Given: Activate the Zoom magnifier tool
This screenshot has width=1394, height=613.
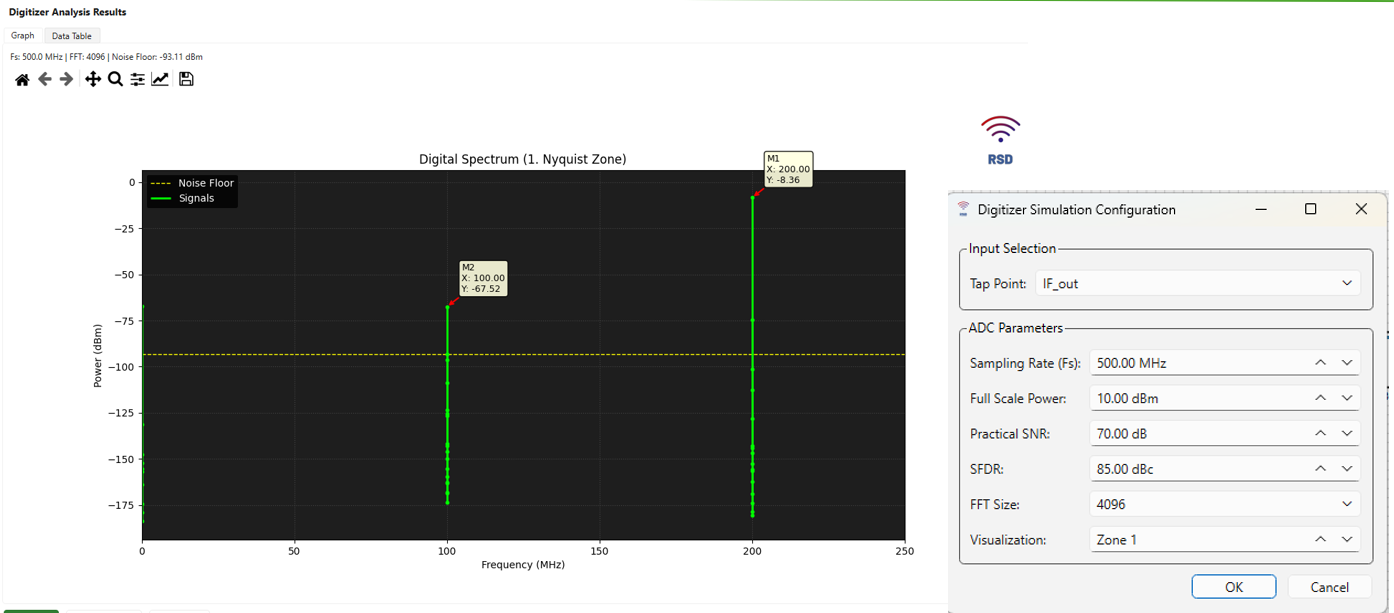Looking at the screenshot, I should pos(115,79).
